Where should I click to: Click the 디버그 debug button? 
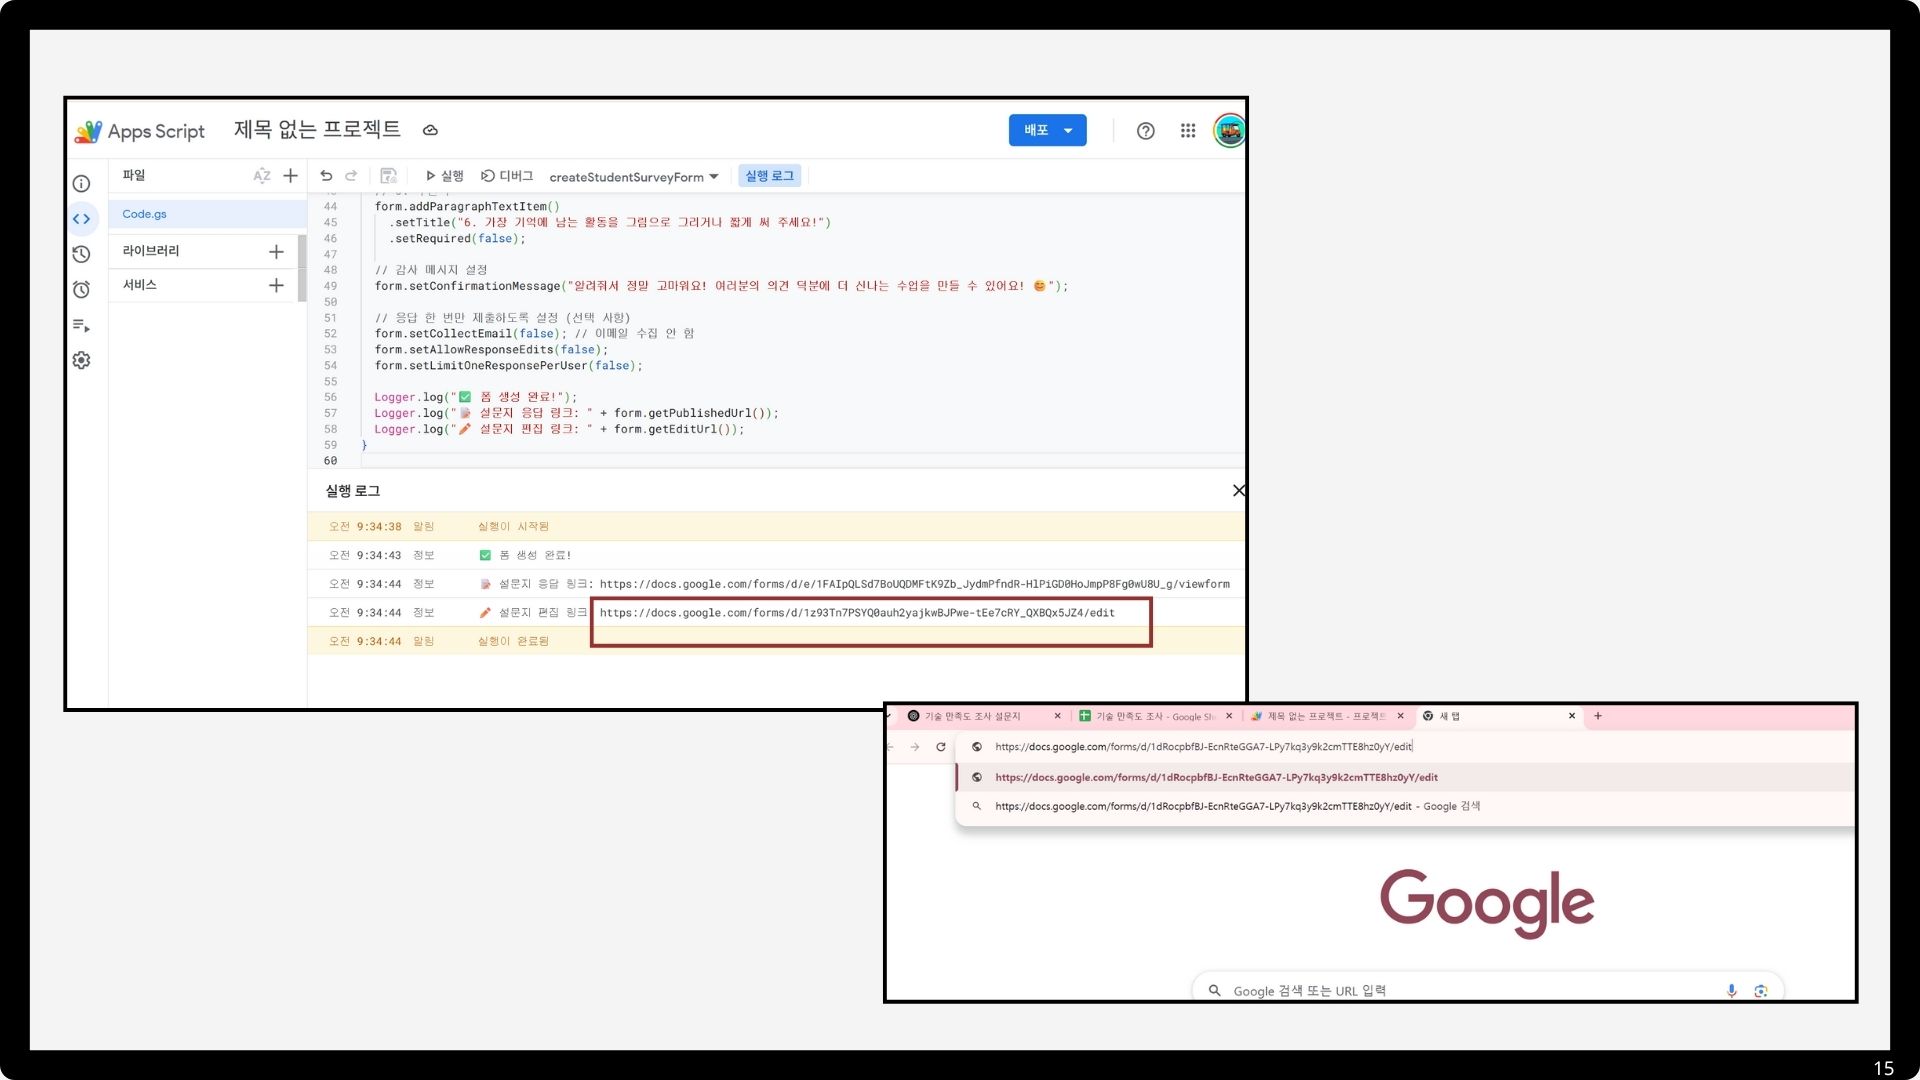click(507, 176)
